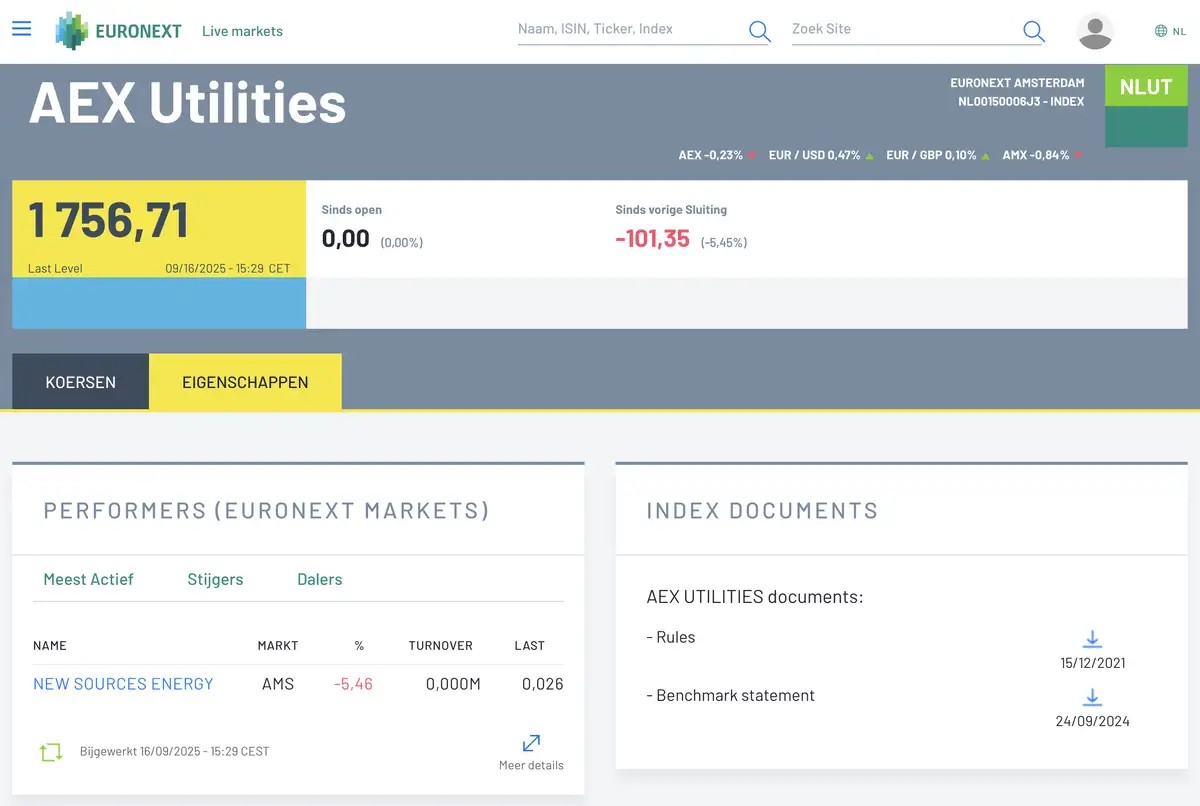Click the MARKT column header

click(278, 646)
